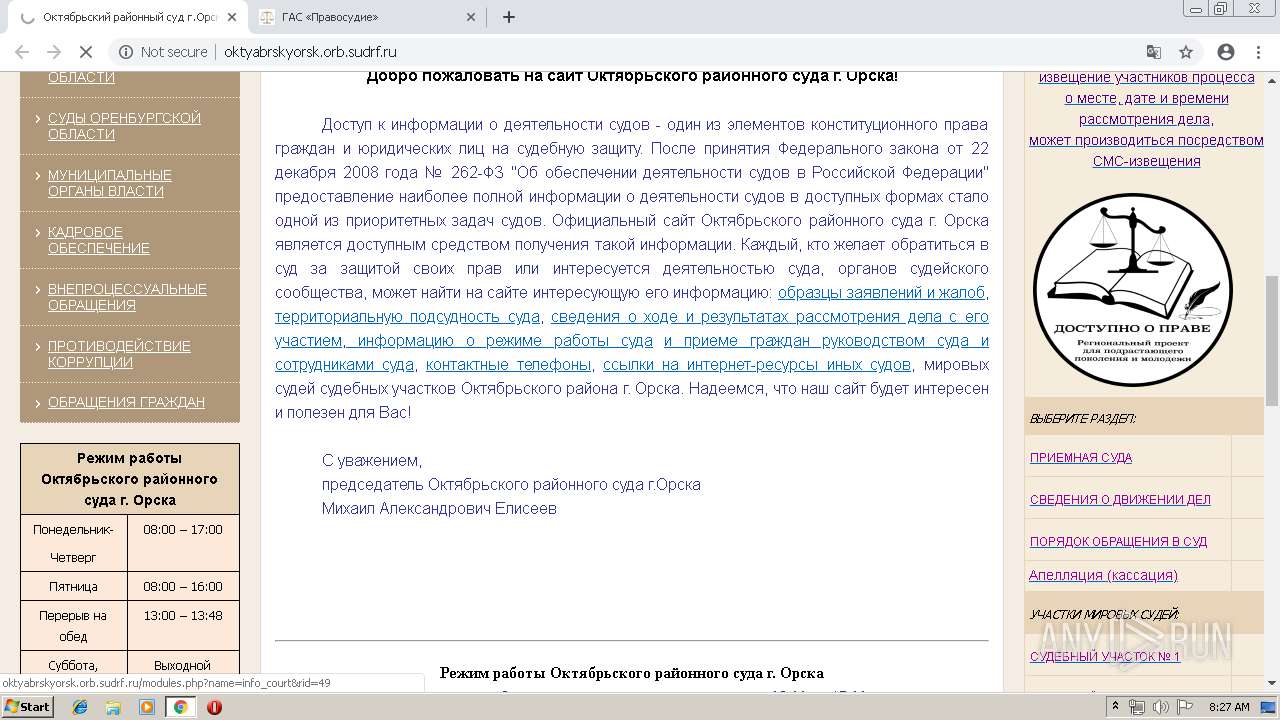Screen dimensions: 1280x720
Task: Click the scrollbar up arrow
Action: click(x=1272, y=81)
